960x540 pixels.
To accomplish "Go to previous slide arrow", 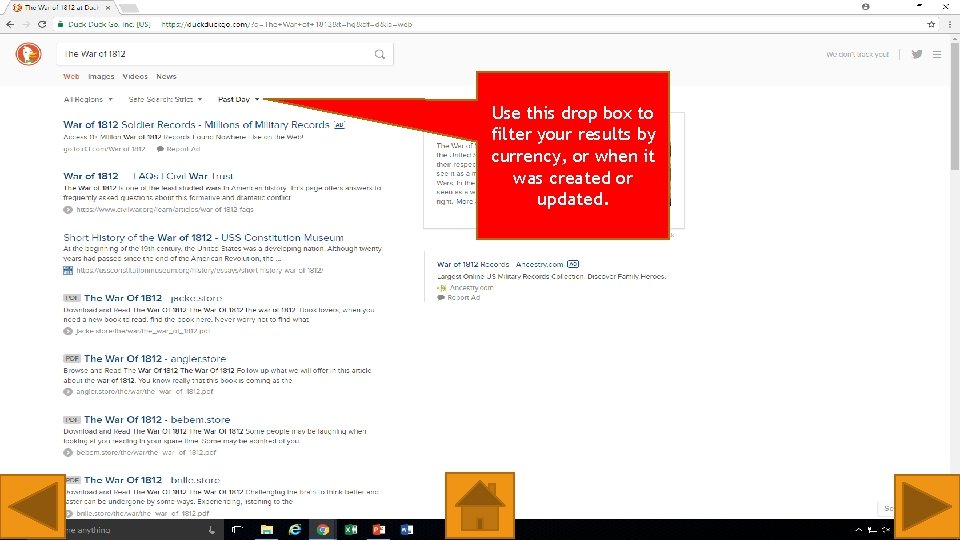I will 32,507.
